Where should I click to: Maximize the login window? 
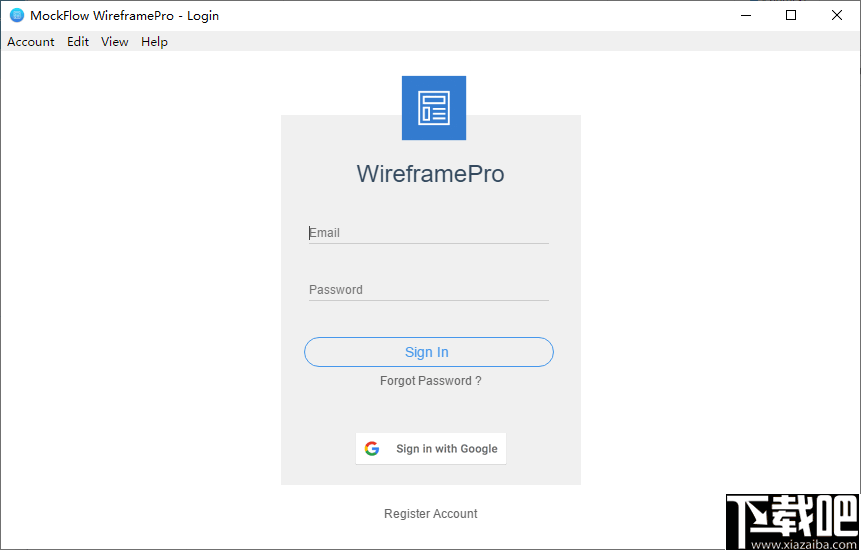point(791,15)
